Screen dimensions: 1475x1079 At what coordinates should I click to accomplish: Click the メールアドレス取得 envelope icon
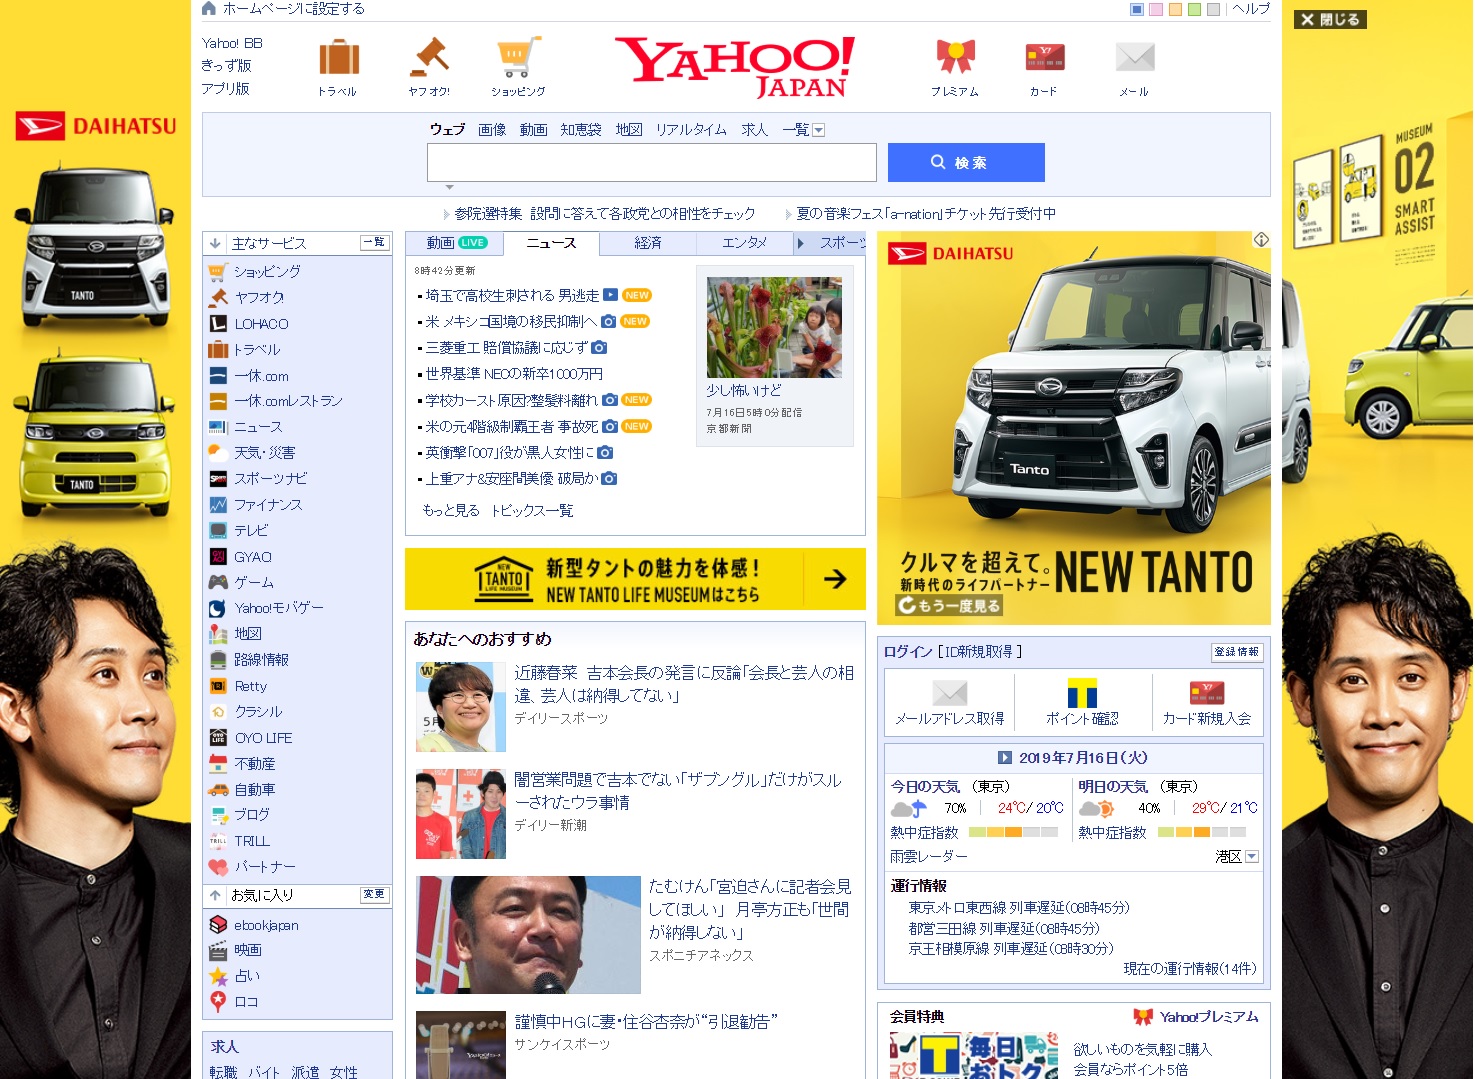949,693
